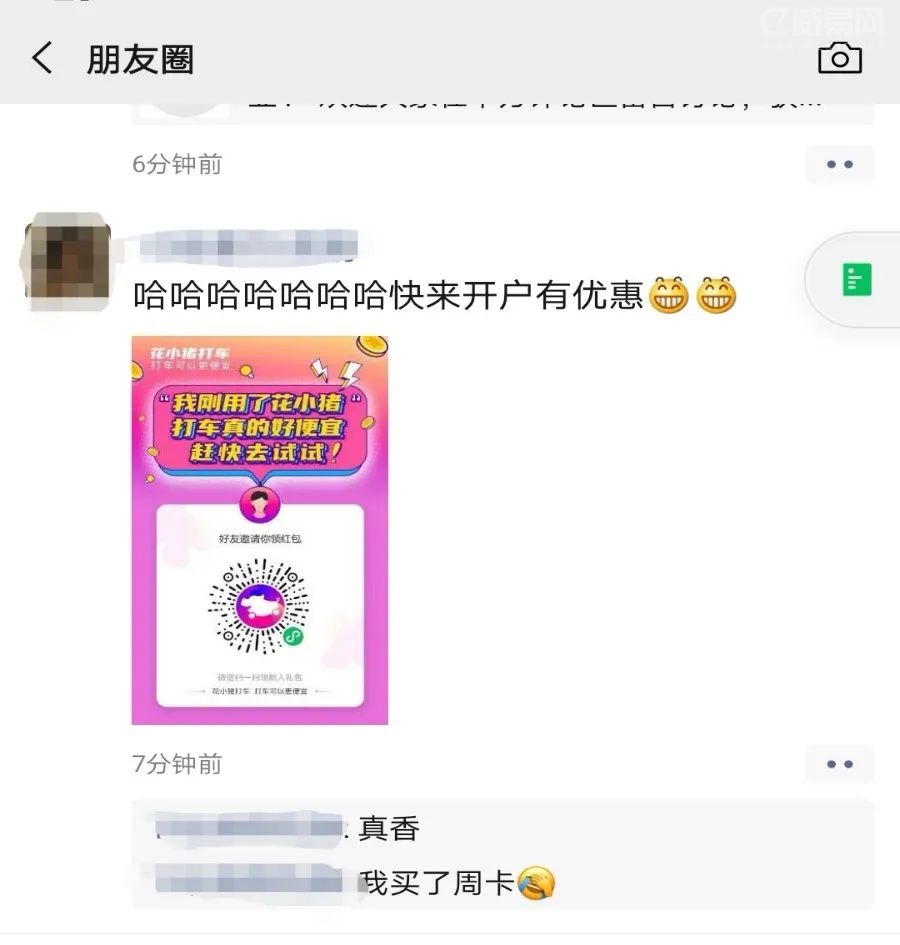The height and width of the screenshot is (945, 900).
Task: Open the green floating note widget
Action: (857, 280)
